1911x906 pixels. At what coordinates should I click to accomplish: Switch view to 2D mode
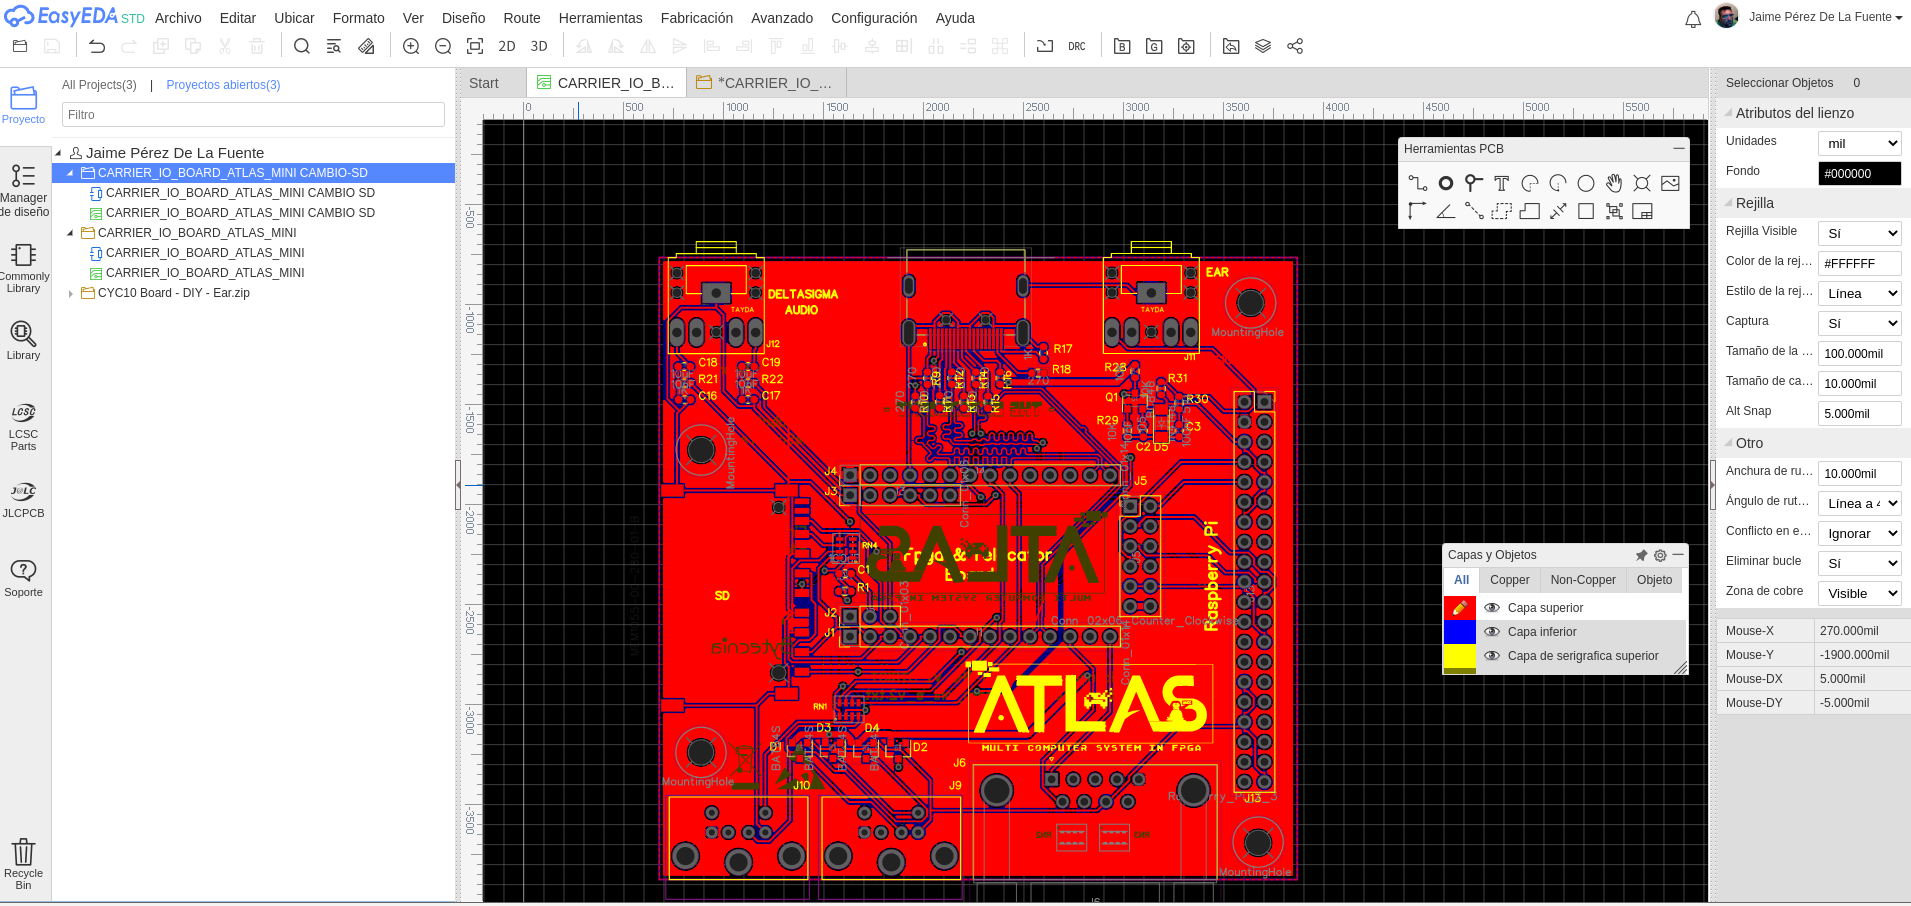tap(507, 46)
